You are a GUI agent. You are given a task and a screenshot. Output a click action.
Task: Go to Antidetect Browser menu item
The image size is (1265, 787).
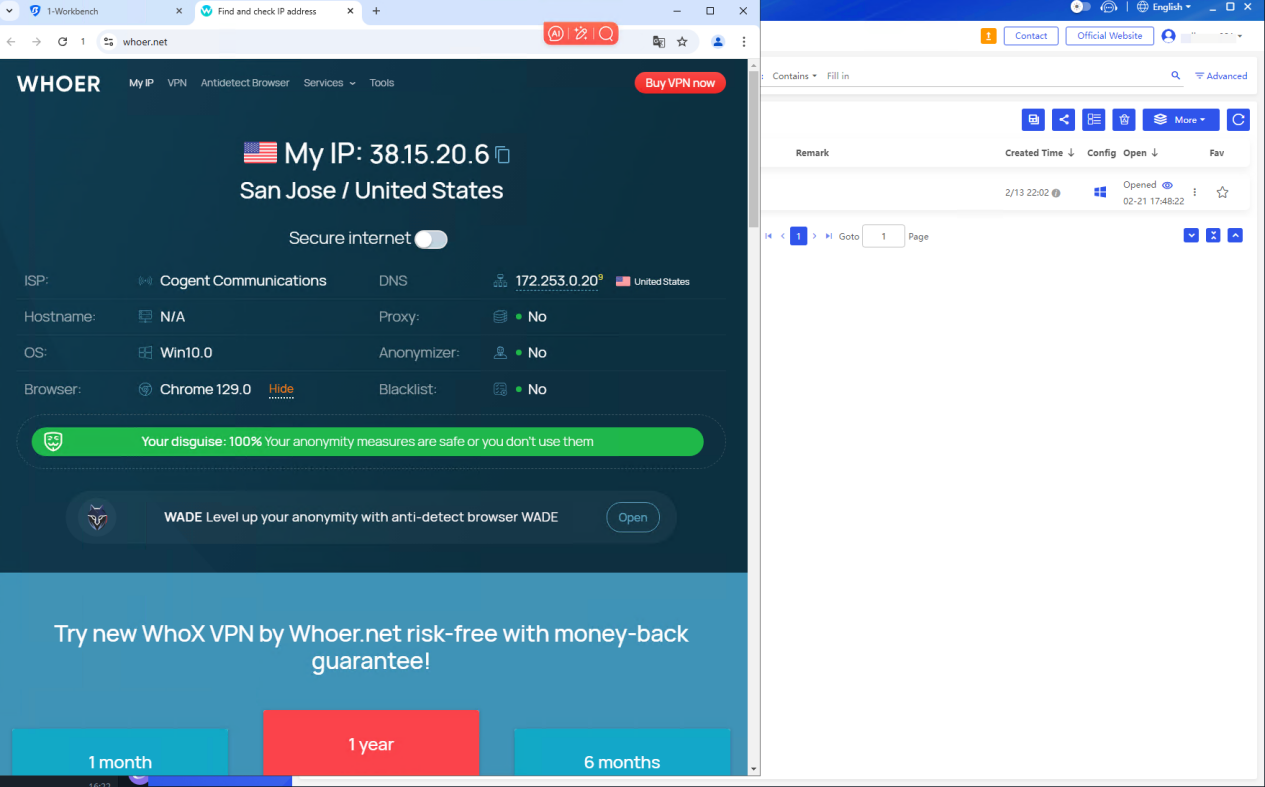coord(245,83)
